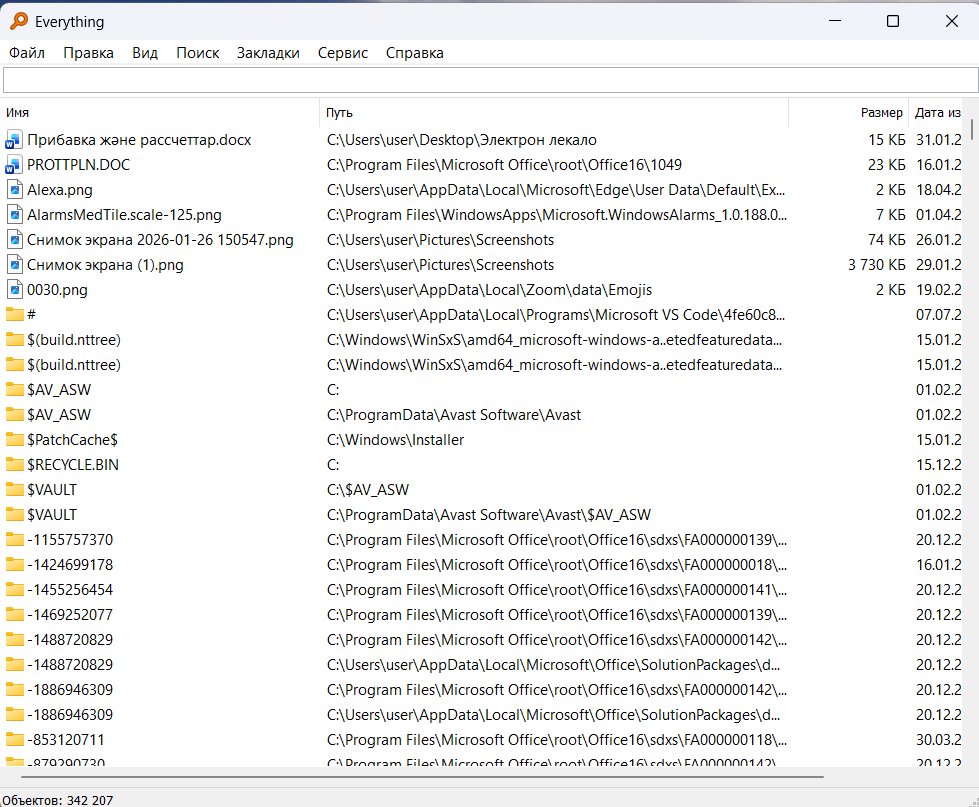The height and width of the screenshot is (807, 979).
Task: Select file name Alexa.png
Action: 60,190
